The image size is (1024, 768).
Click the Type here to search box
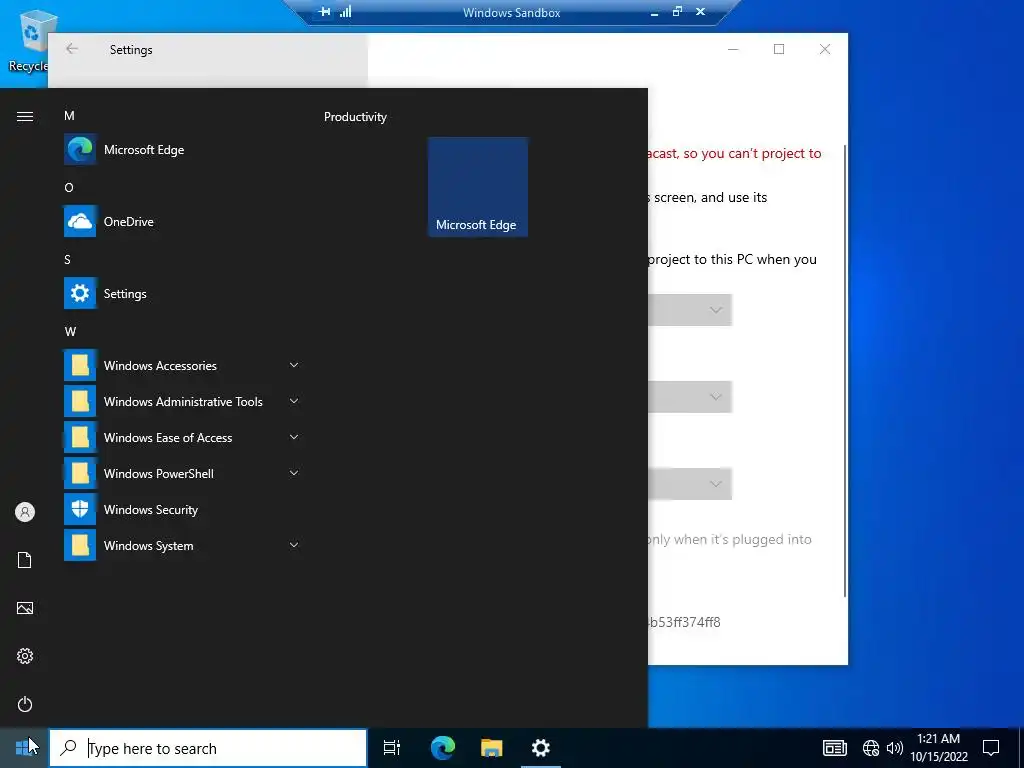tap(208, 748)
